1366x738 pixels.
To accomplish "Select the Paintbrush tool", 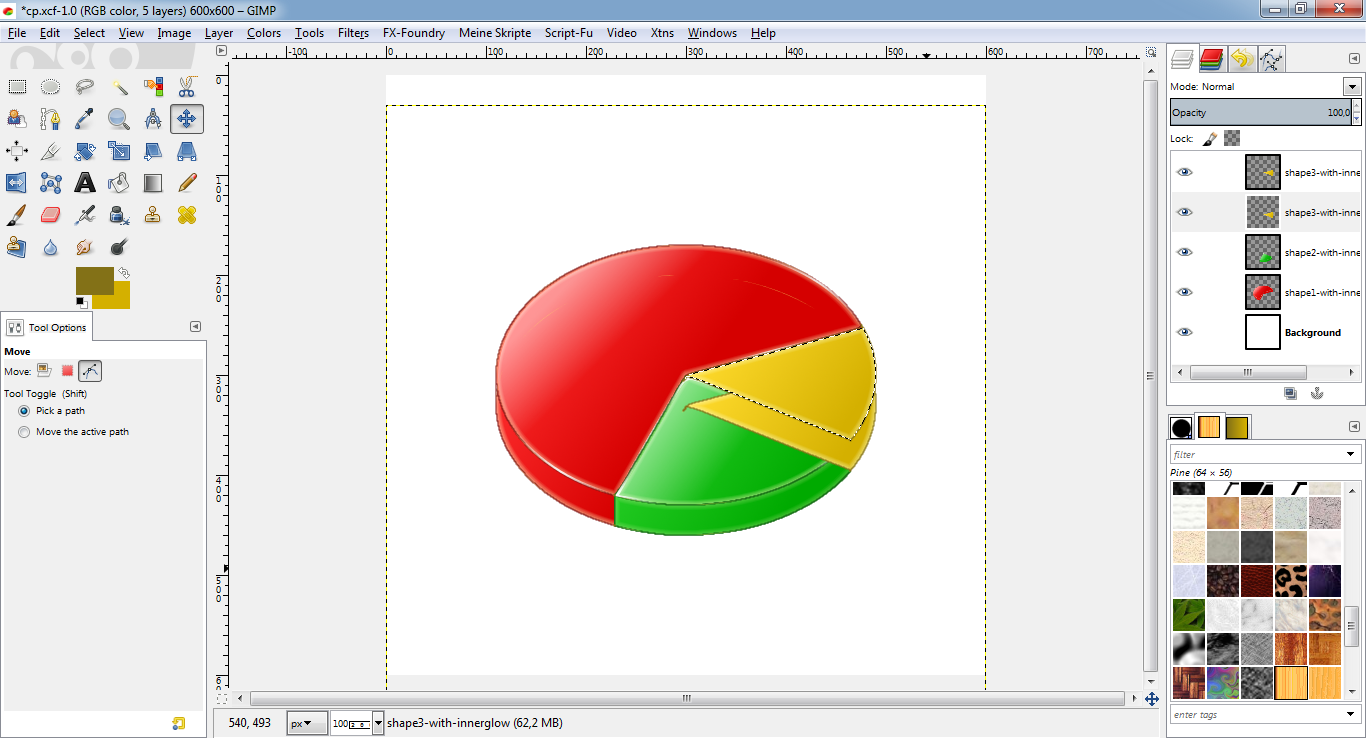I will tap(17, 215).
